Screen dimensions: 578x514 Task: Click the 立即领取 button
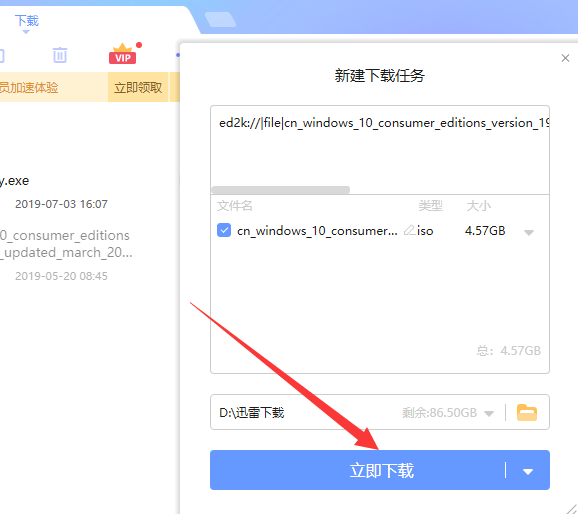pos(138,87)
